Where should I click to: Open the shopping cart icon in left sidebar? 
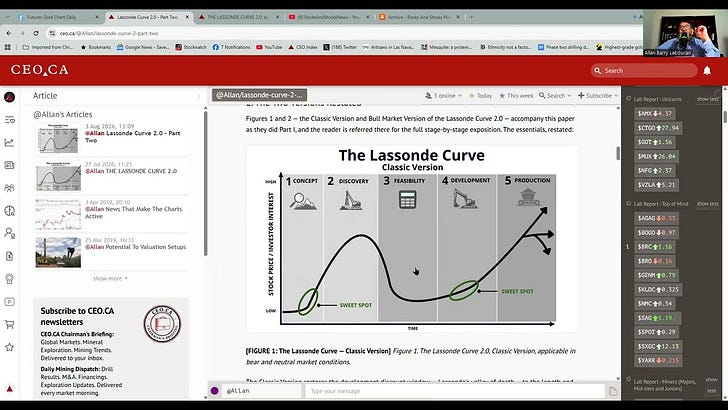click(9, 325)
